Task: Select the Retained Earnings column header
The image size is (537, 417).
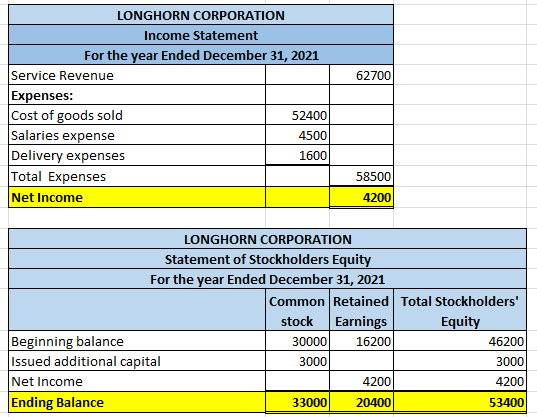Action: coord(361,310)
